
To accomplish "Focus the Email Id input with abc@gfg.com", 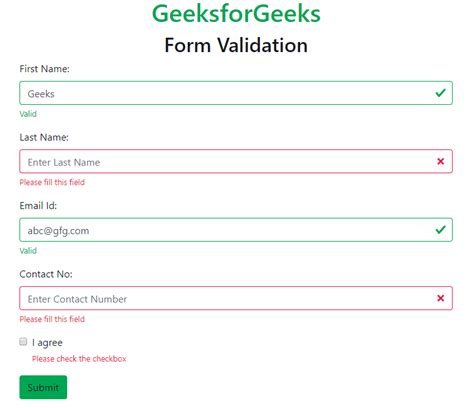I will (x=236, y=230).
